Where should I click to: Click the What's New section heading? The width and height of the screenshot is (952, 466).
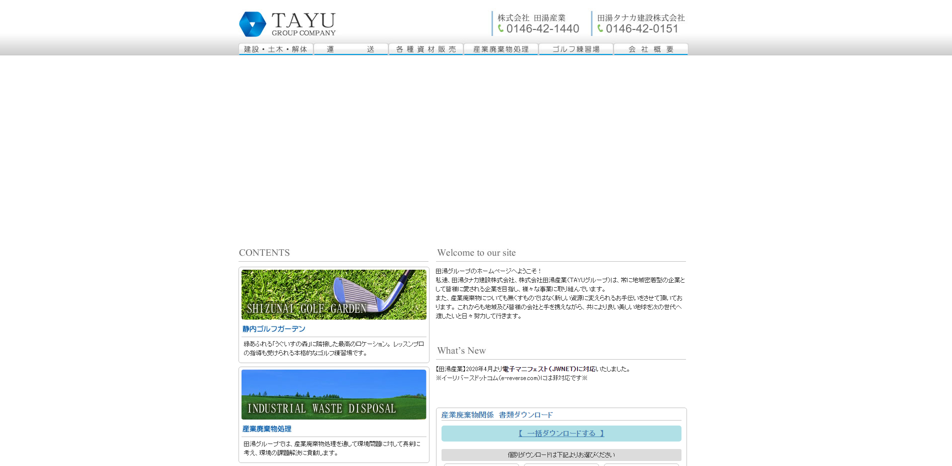461,351
